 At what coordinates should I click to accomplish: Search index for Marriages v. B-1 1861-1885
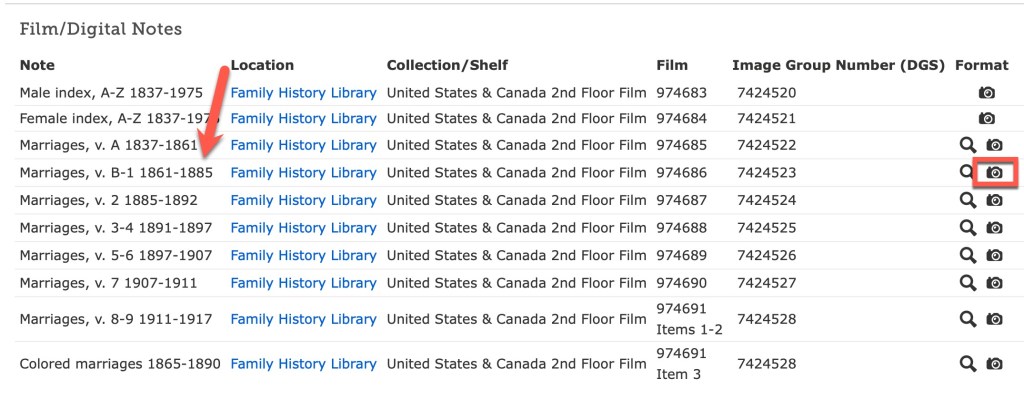click(965, 173)
